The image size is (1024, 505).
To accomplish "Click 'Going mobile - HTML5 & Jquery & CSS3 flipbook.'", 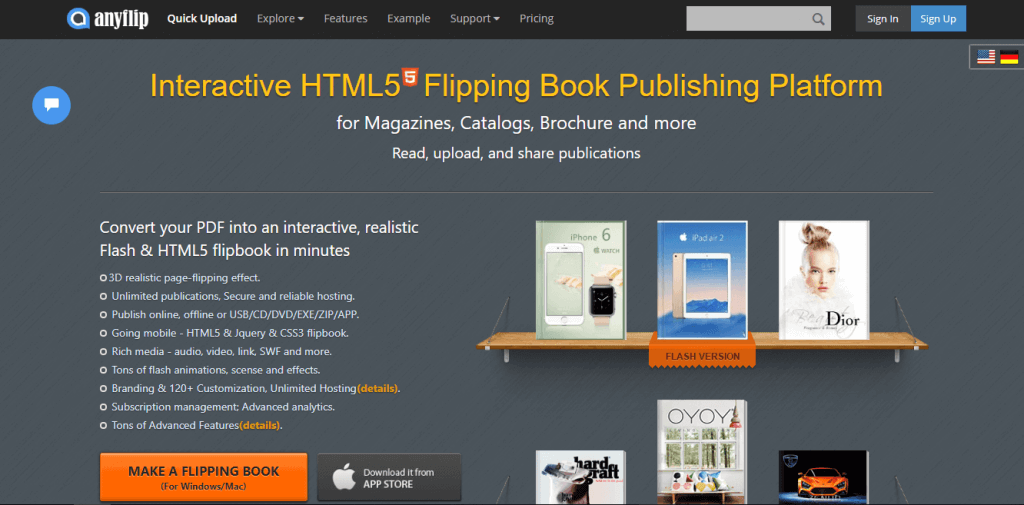I will (x=230, y=333).
